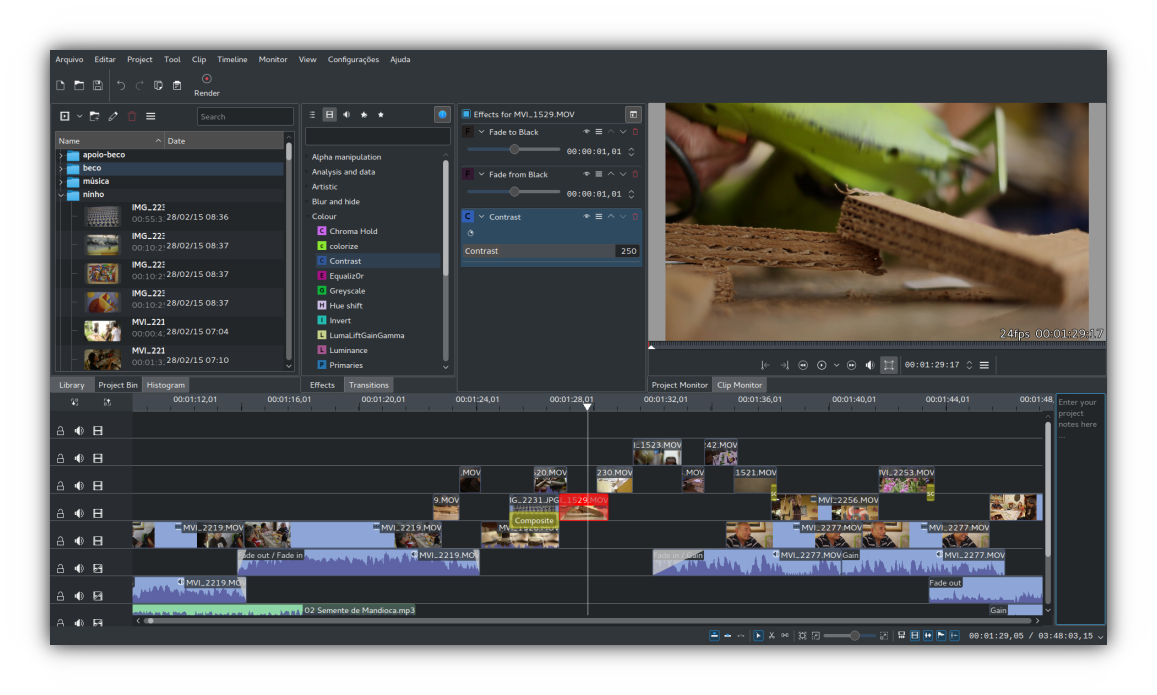Select the Greyscale effect in the list
The height and width of the screenshot is (695, 1157).
pos(347,291)
